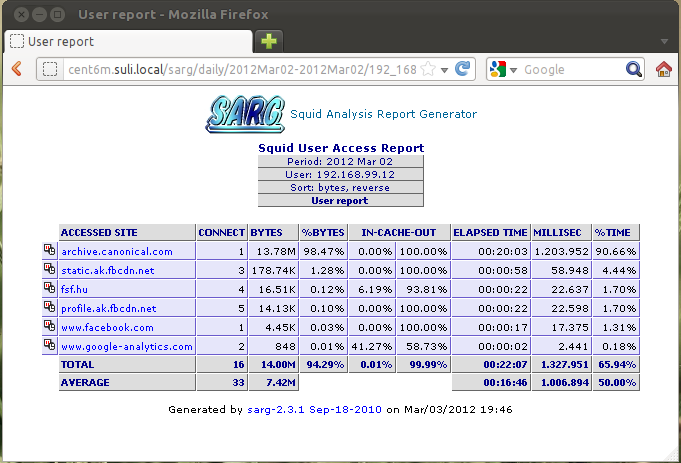The height and width of the screenshot is (463, 681).
Task: Click the CONNECT column header
Action: [x=221, y=232]
